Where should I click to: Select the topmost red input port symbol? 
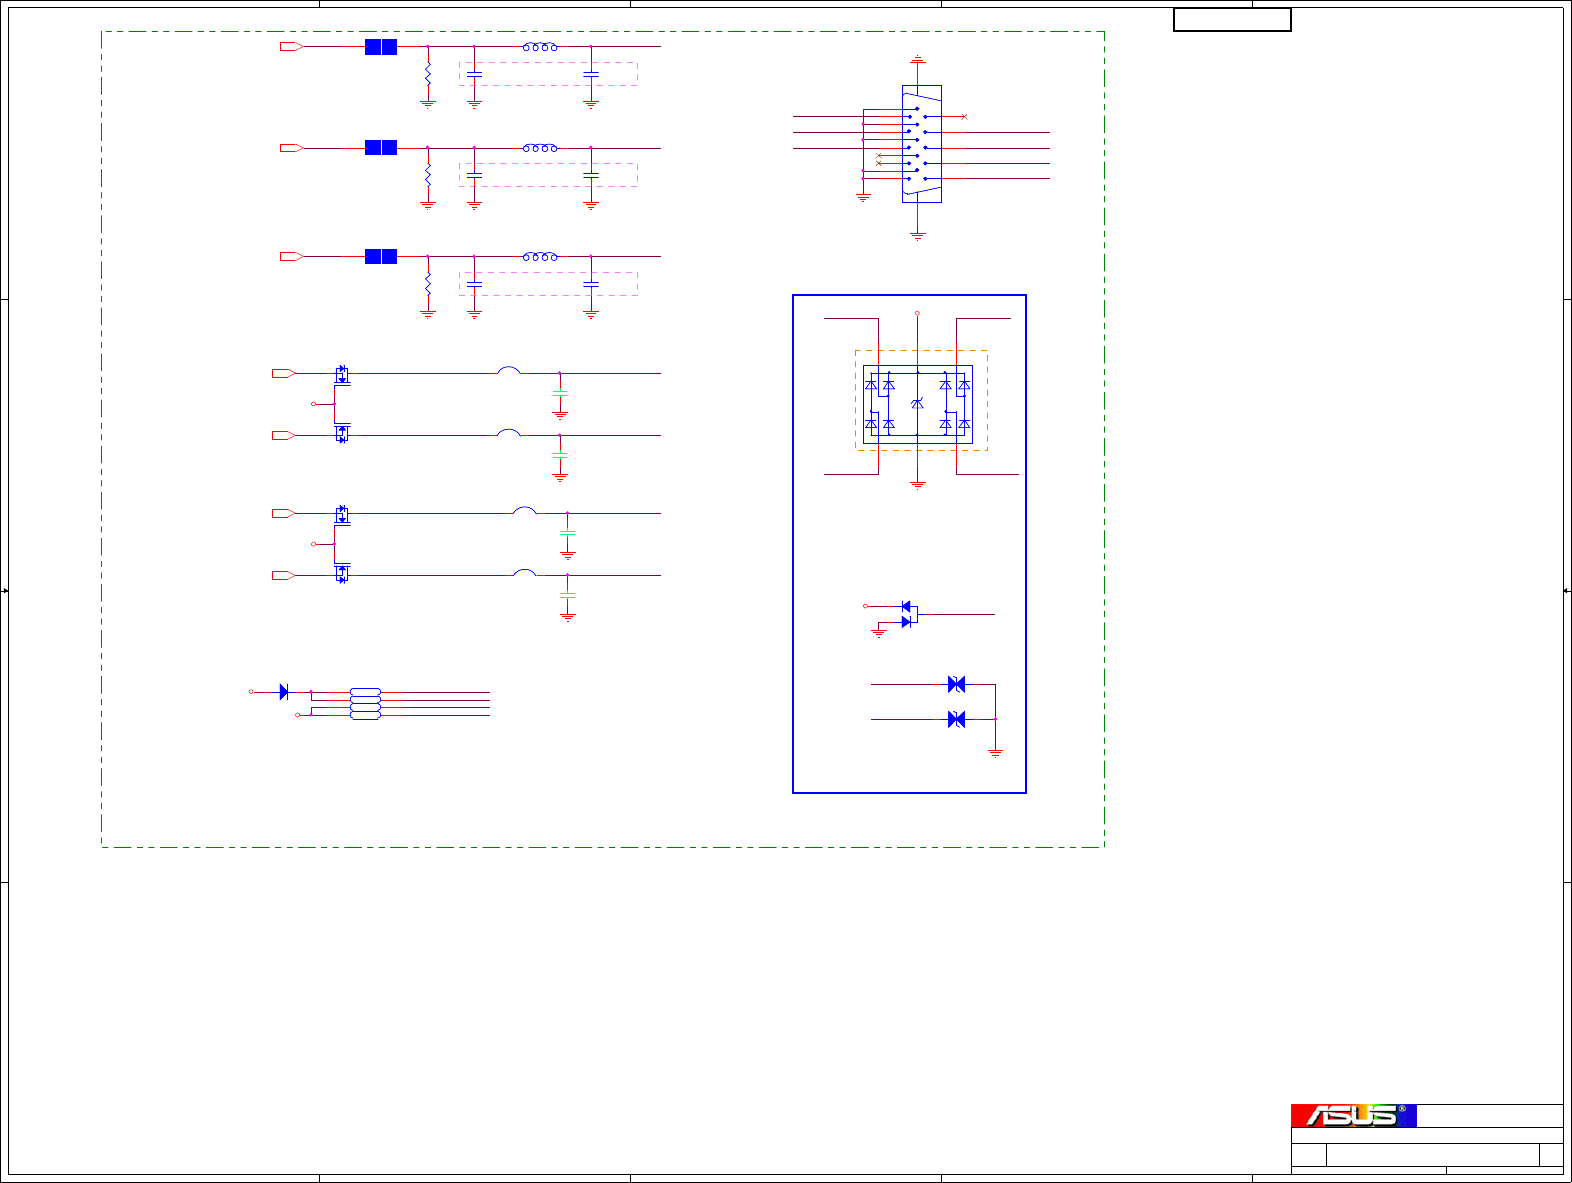[291, 47]
